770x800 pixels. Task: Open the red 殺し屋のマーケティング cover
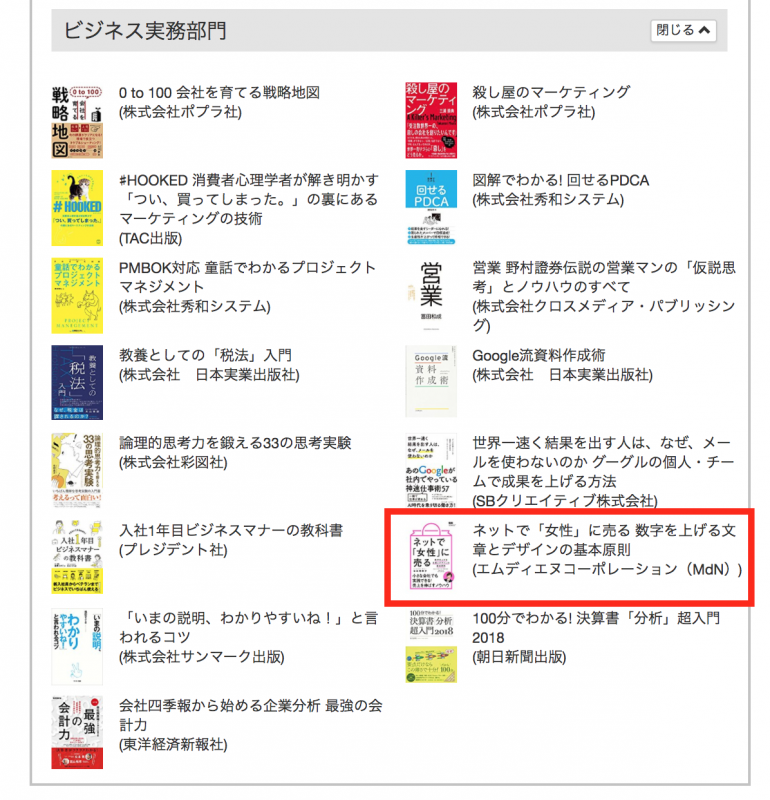[x=431, y=120]
